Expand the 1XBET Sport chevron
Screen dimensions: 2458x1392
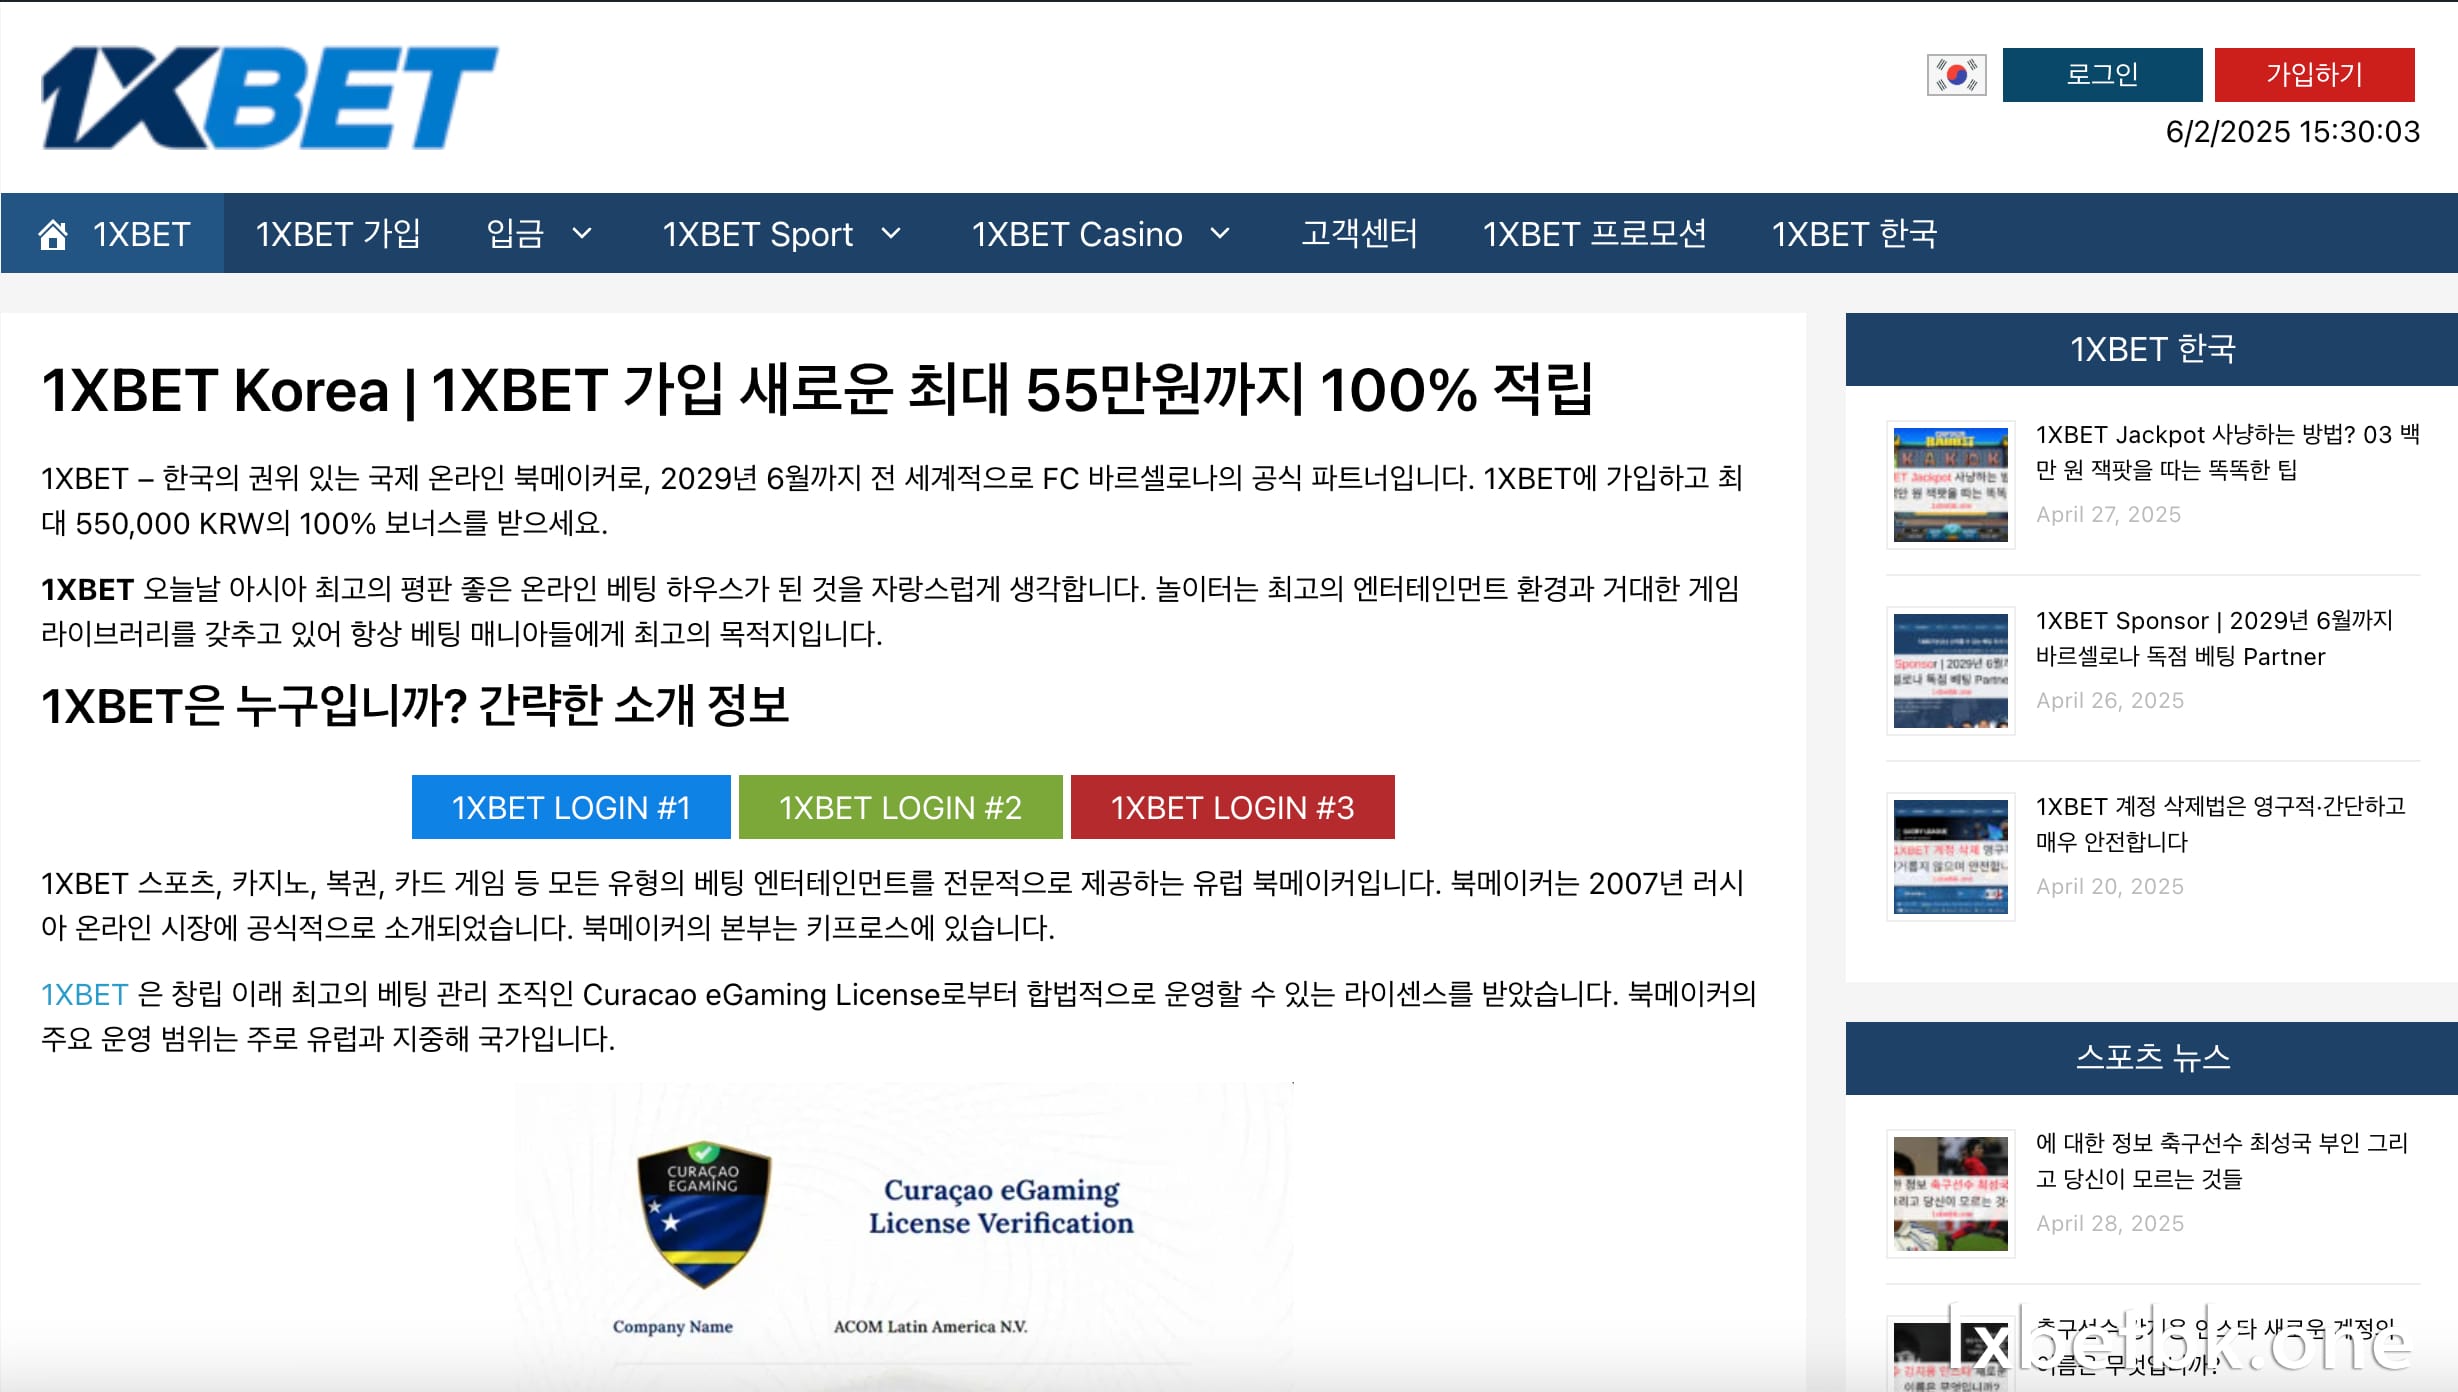[891, 234]
